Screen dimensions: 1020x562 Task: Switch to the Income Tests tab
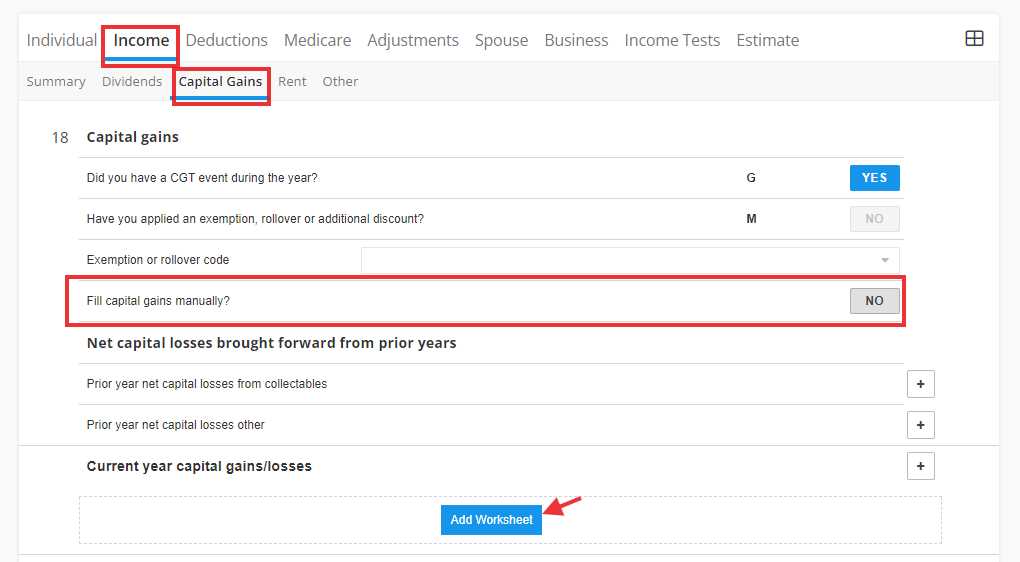672,40
